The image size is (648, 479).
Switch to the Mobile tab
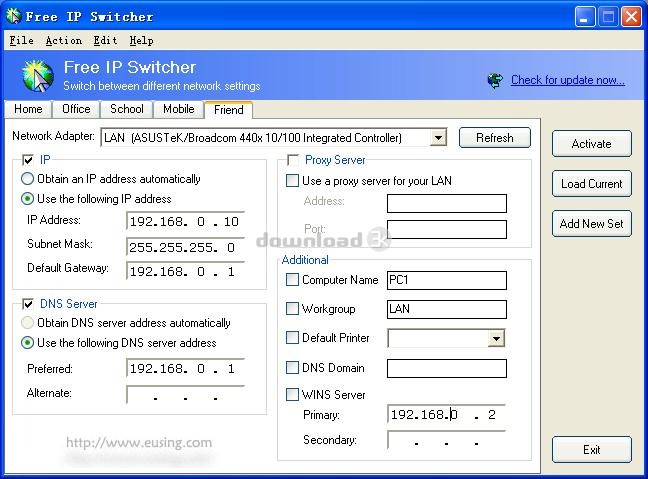pyautogui.click(x=179, y=109)
